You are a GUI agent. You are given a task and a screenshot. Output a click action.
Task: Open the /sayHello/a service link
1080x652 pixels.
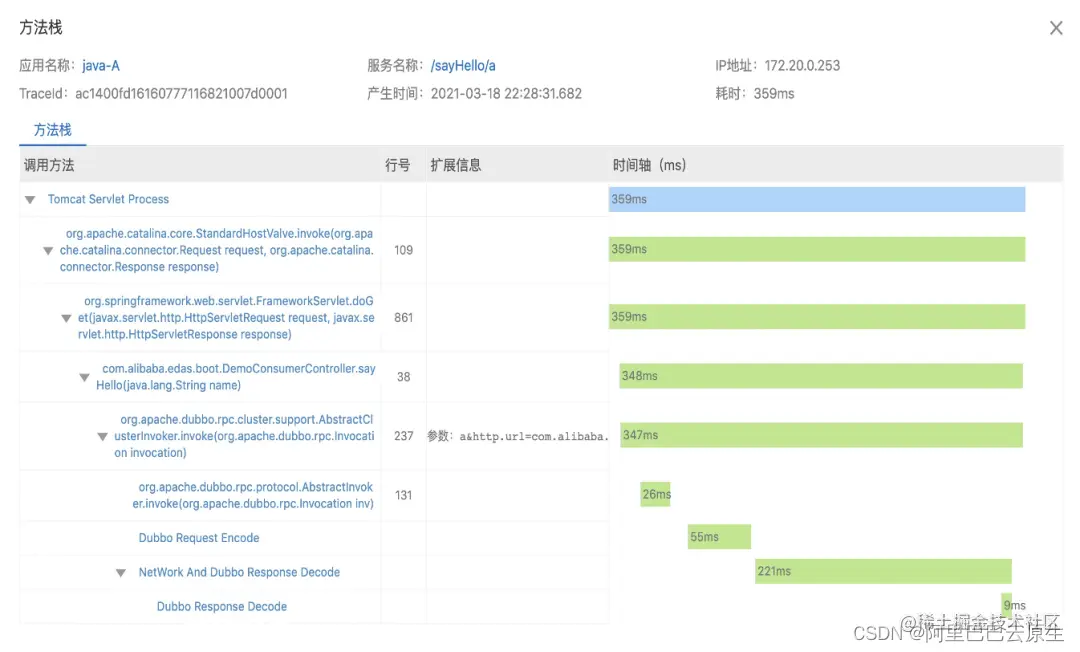(x=463, y=66)
